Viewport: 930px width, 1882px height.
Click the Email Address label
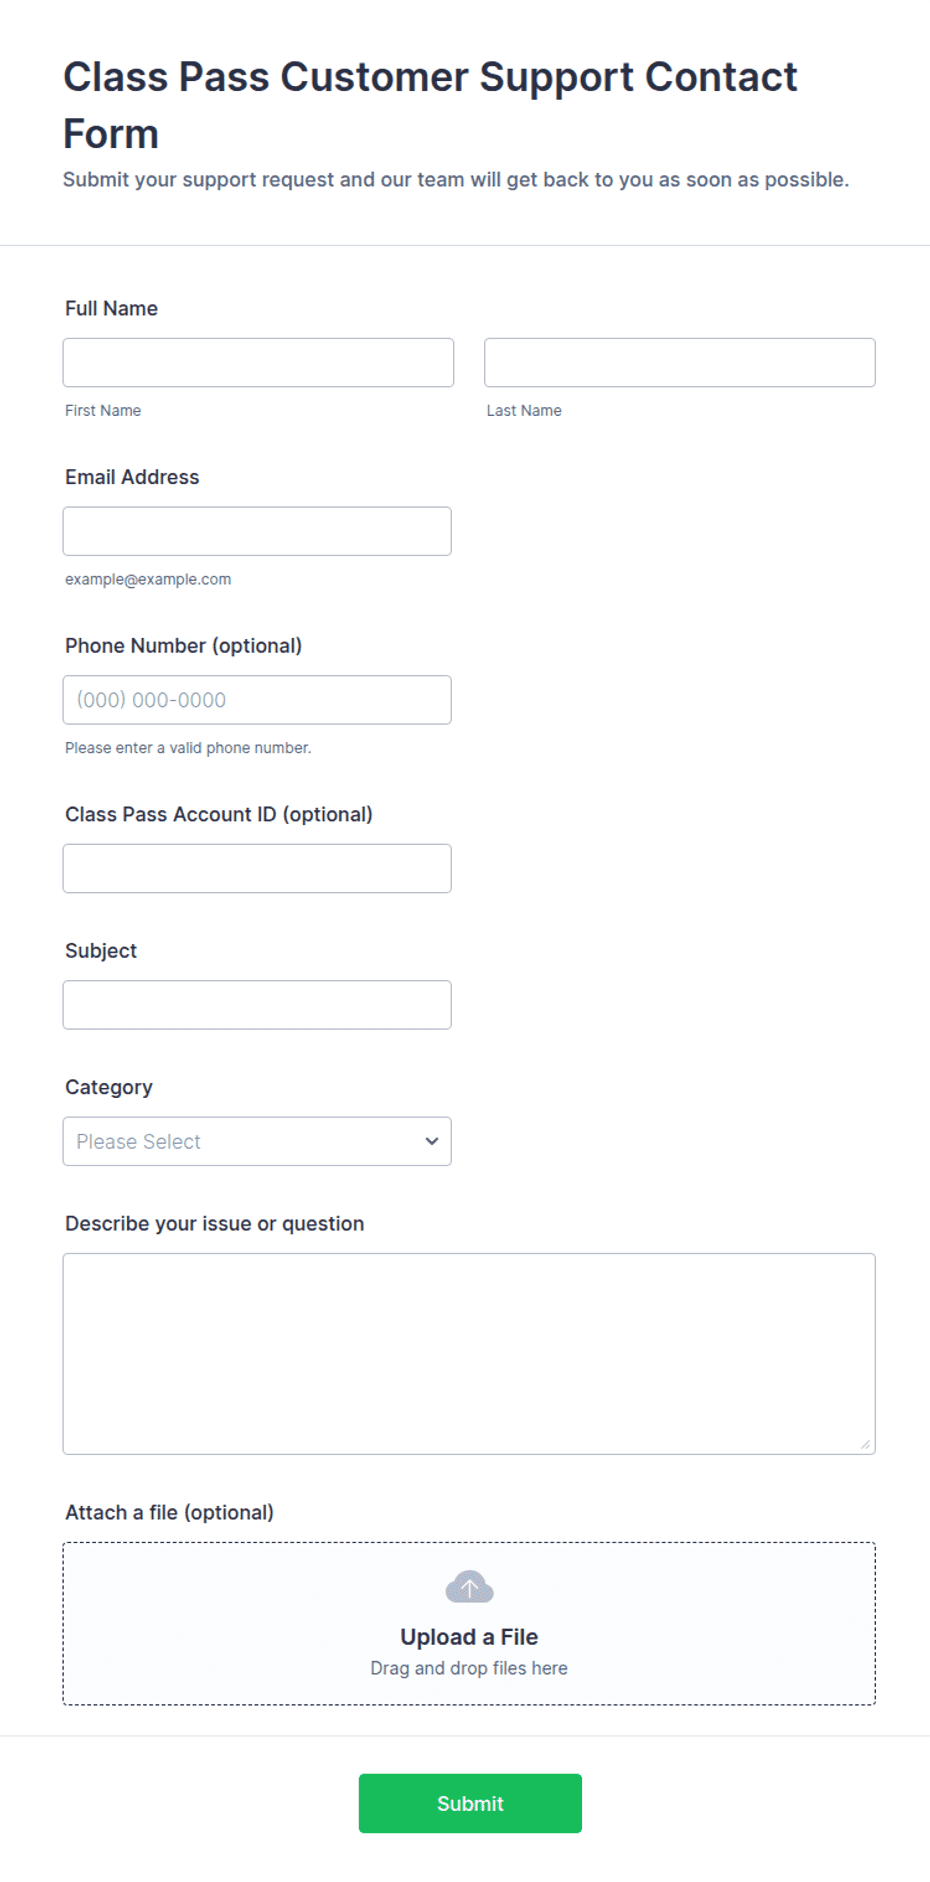[x=132, y=477]
